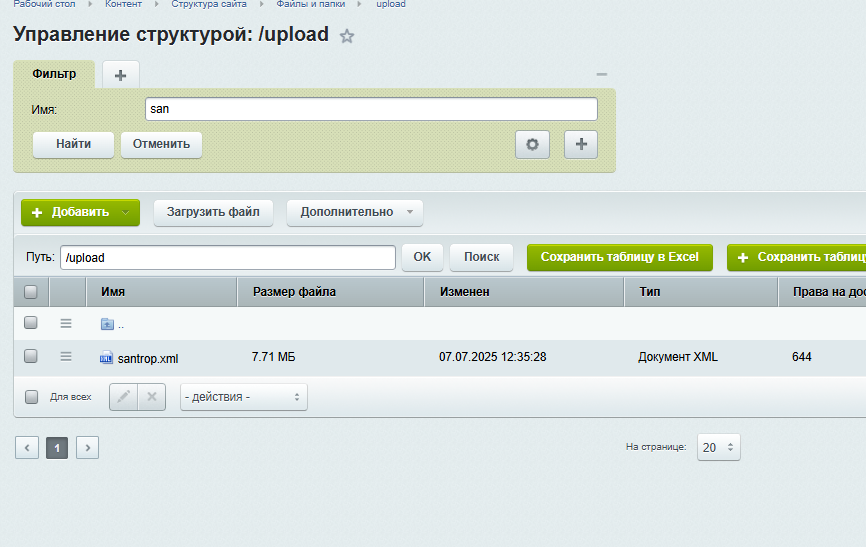Open row menu for parent folder
This screenshot has height=547, width=866.
(66, 323)
